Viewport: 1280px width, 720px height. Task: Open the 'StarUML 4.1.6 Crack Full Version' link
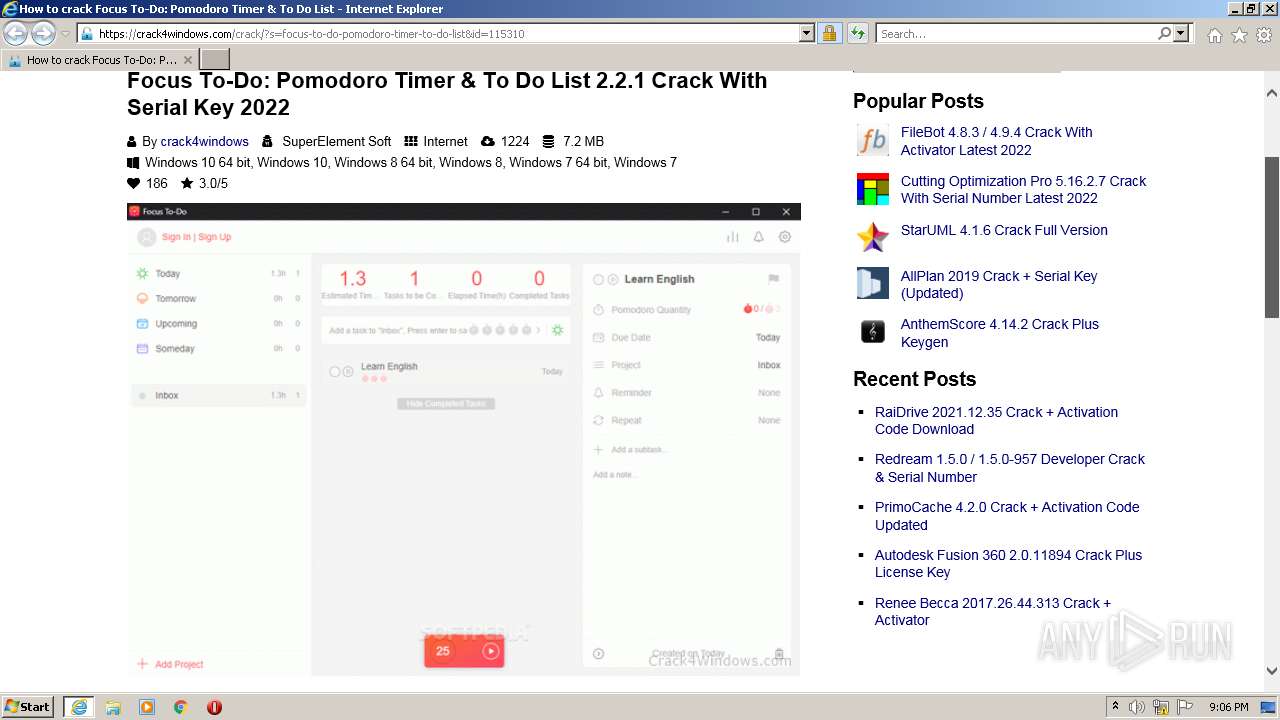tap(1004, 230)
